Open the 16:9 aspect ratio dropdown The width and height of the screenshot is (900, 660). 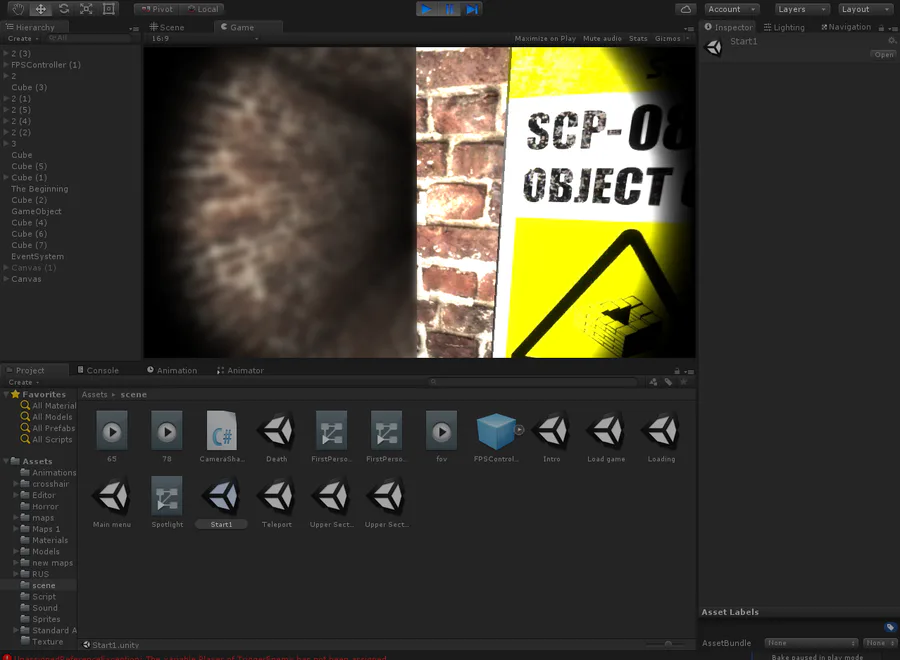(204, 38)
